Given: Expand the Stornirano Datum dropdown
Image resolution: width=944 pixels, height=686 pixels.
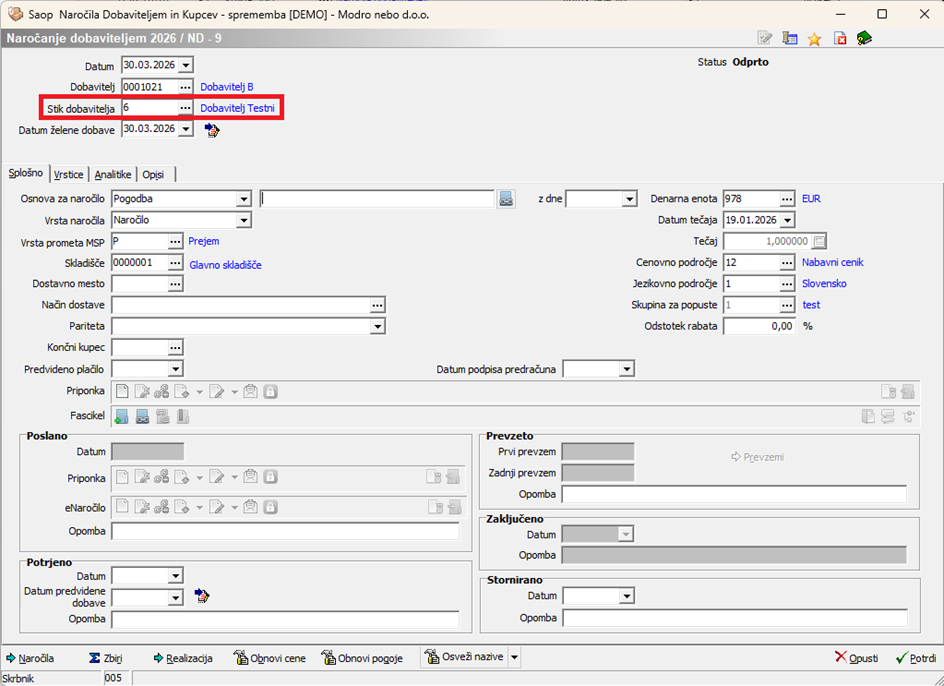Looking at the screenshot, I should [x=627, y=596].
